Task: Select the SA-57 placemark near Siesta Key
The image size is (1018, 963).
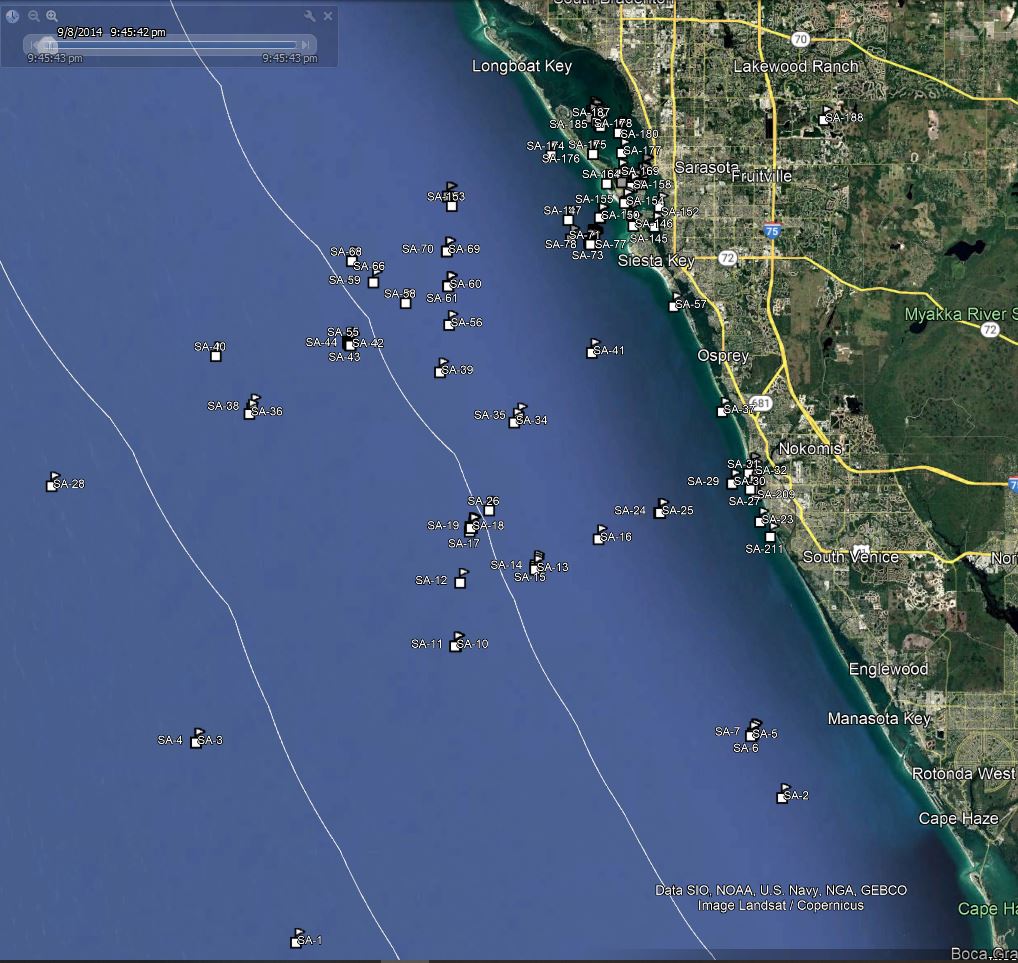Action: [675, 304]
